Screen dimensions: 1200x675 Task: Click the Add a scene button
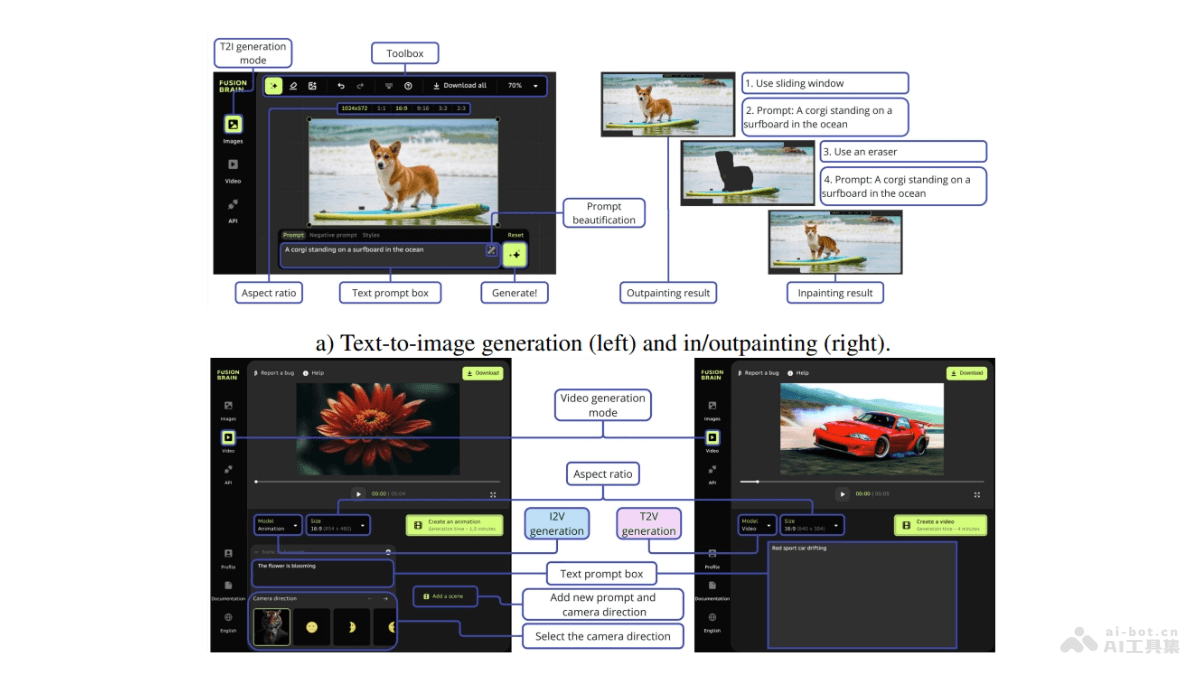click(x=445, y=596)
